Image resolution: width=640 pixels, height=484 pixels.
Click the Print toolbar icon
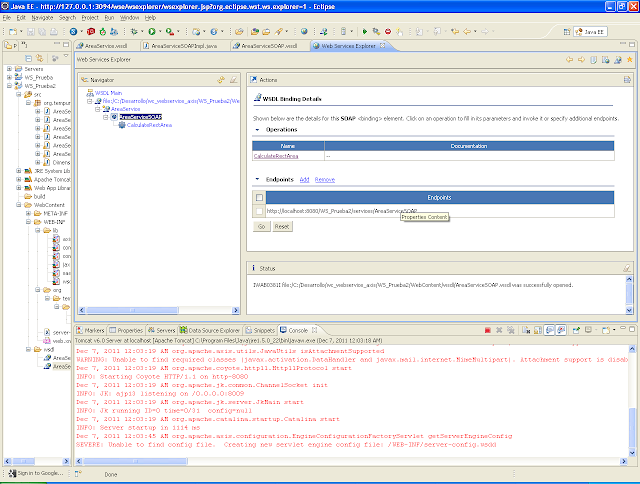click(53, 31)
